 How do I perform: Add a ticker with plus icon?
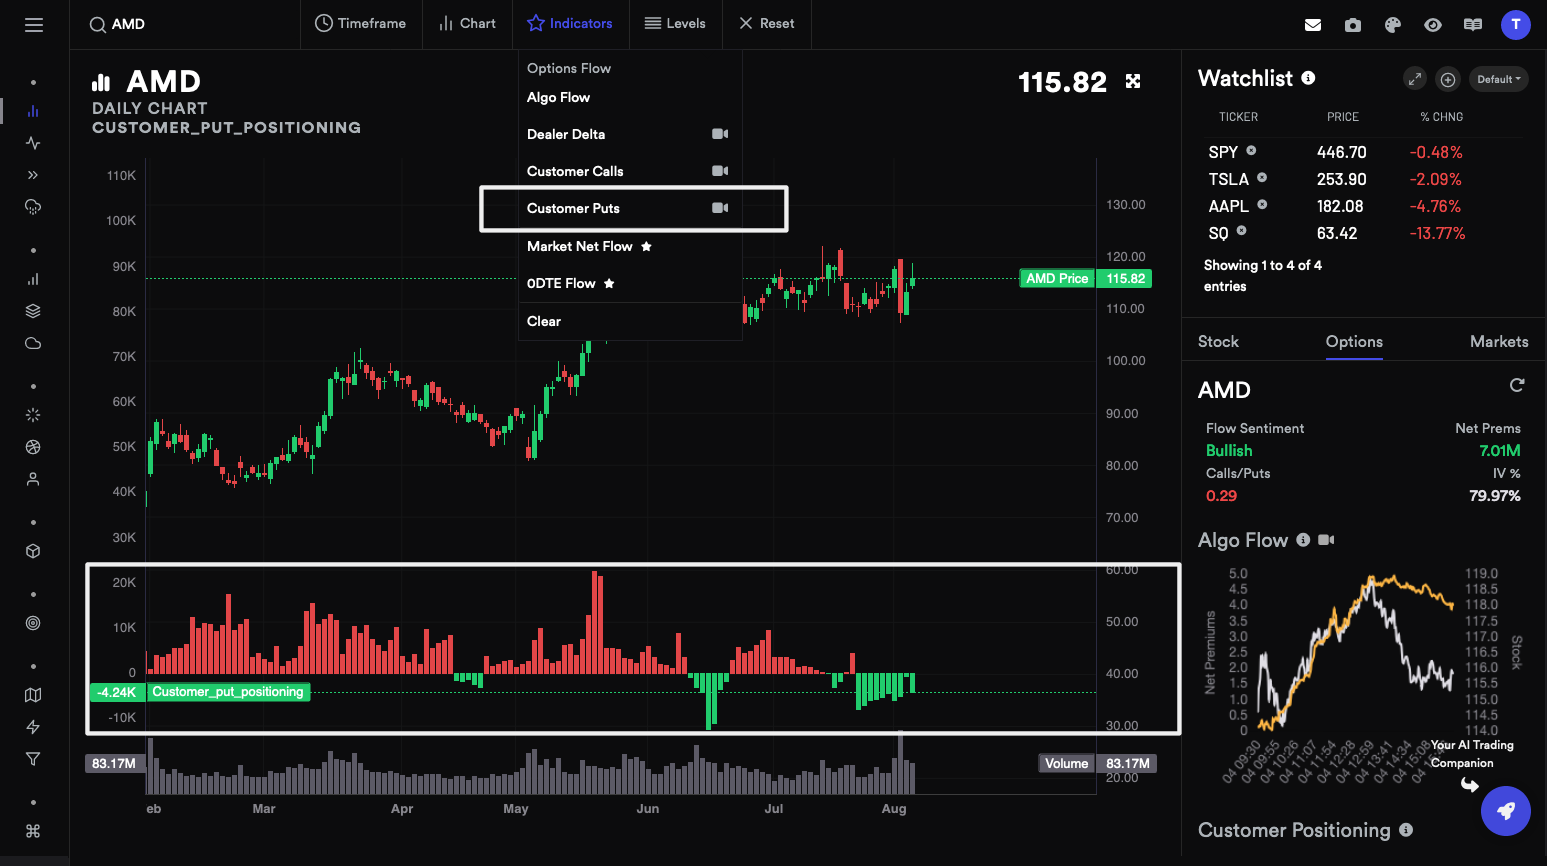click(x=1448, y=79)
